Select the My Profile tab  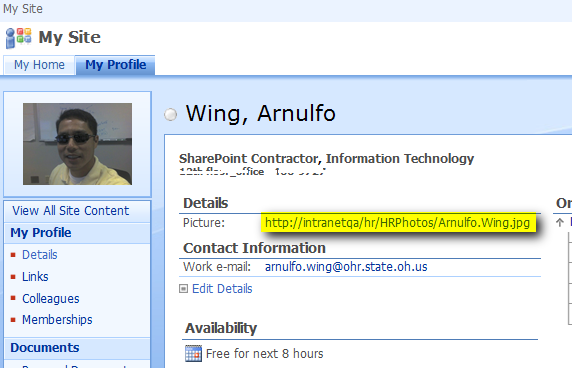pos(116,65)
